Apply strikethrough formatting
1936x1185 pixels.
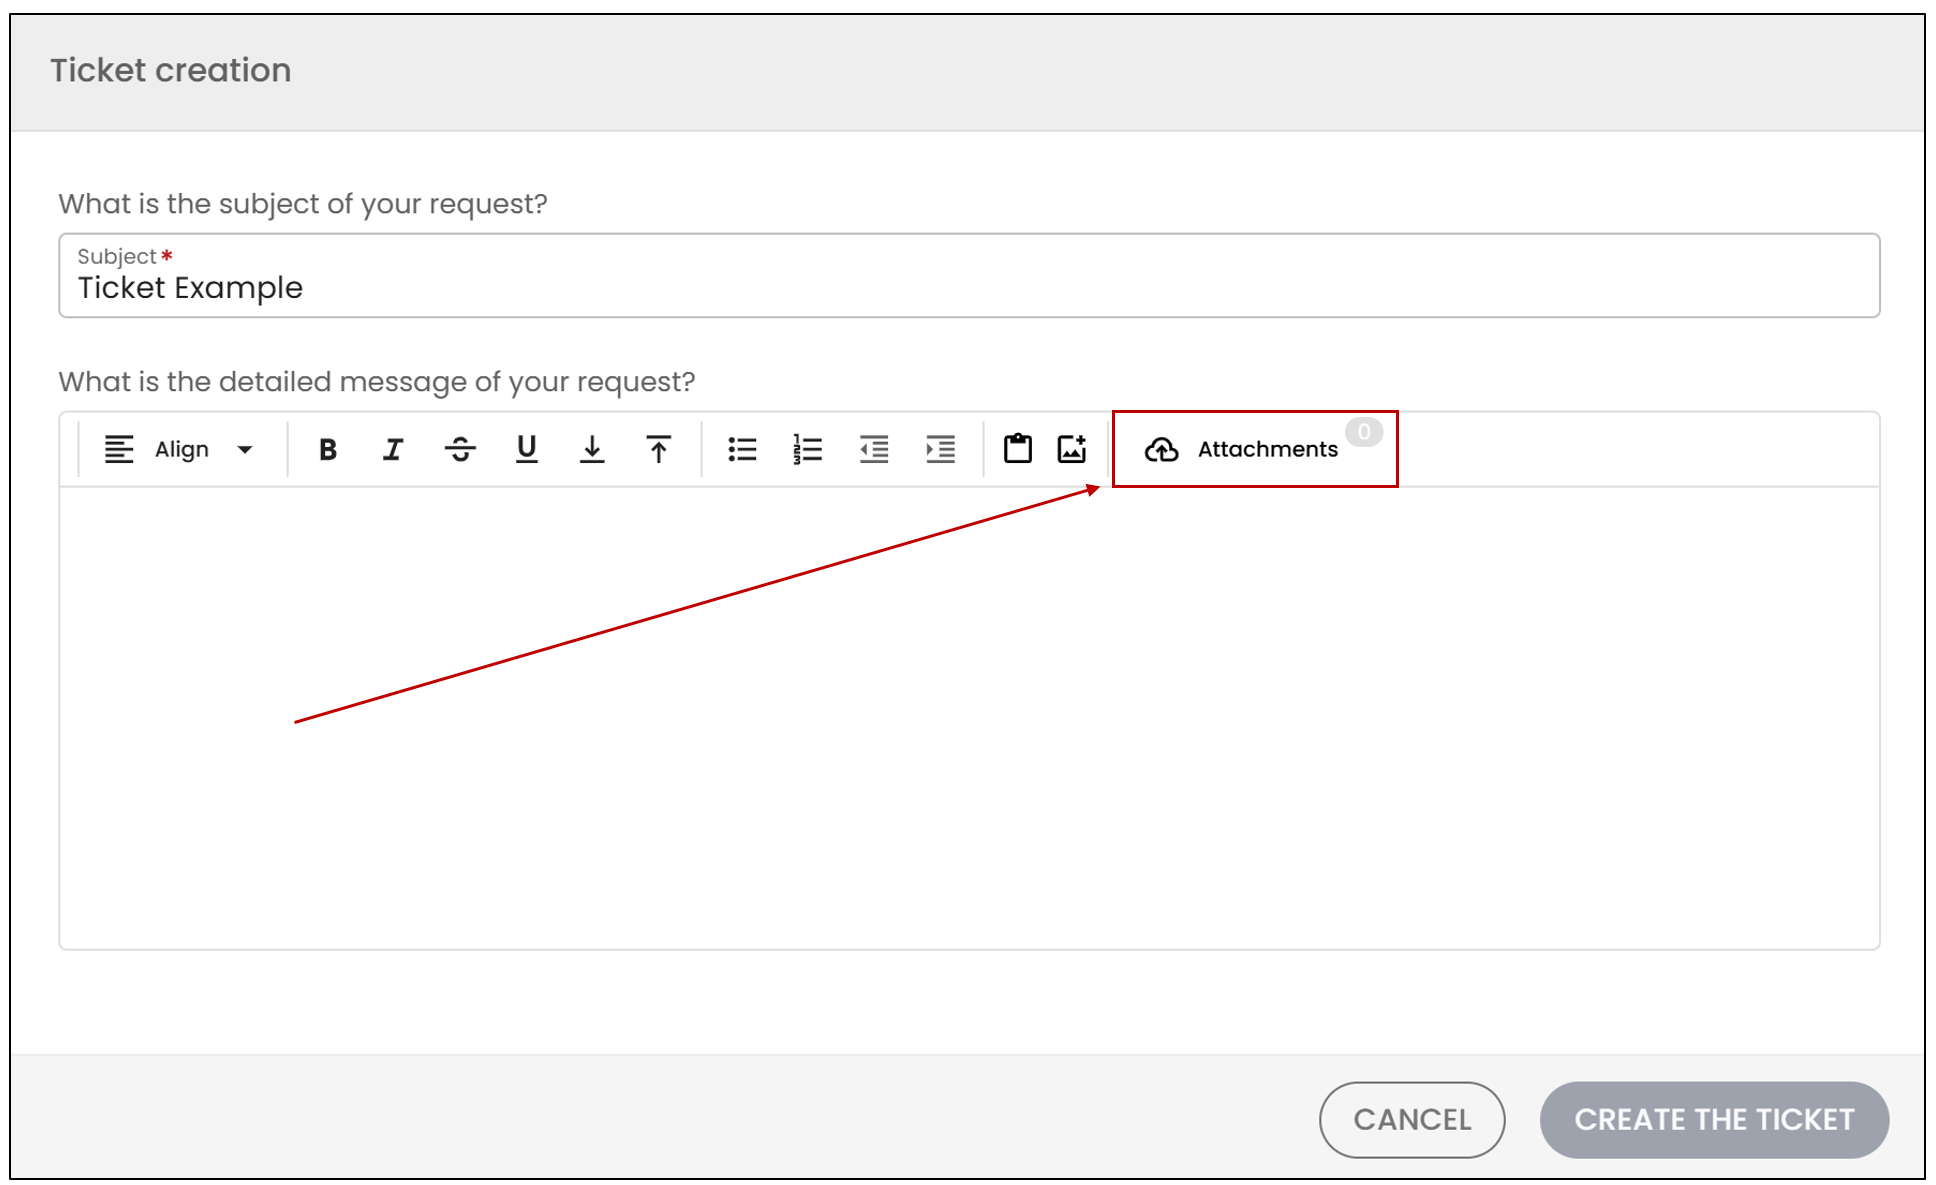click(460, 450)
